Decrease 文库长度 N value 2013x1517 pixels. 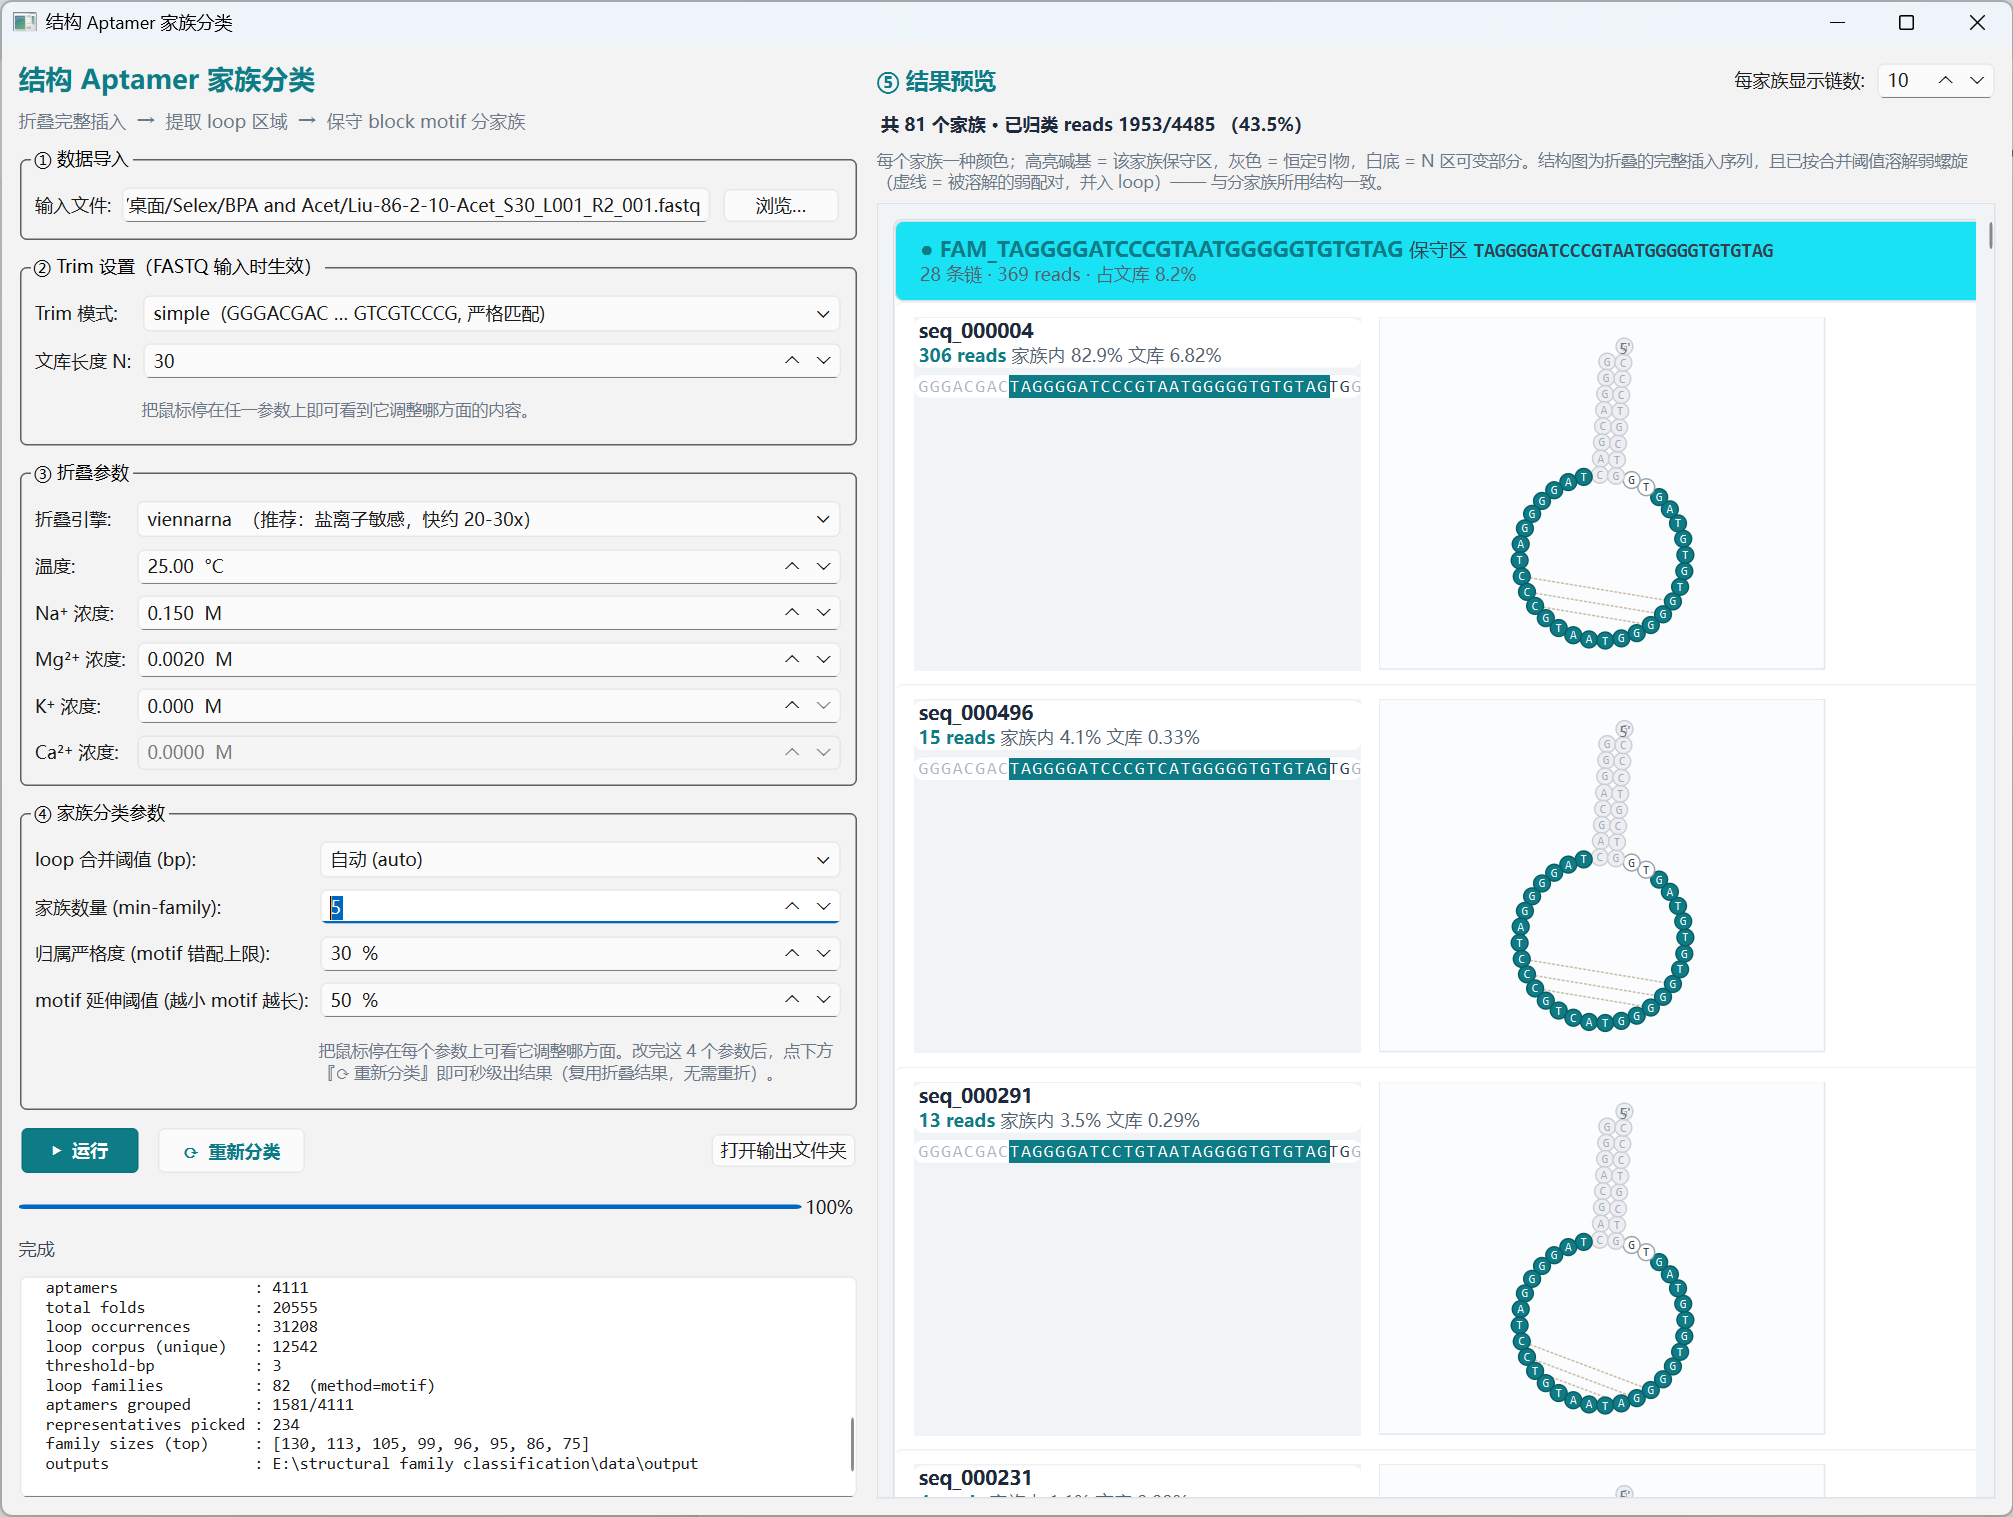pos(823,361)
